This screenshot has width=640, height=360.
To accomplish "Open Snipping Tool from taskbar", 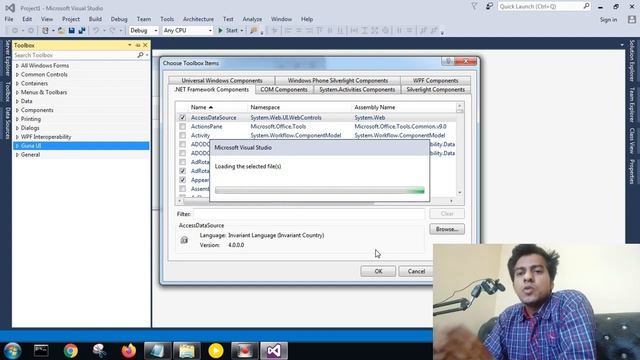I will (x=99, y=351).
